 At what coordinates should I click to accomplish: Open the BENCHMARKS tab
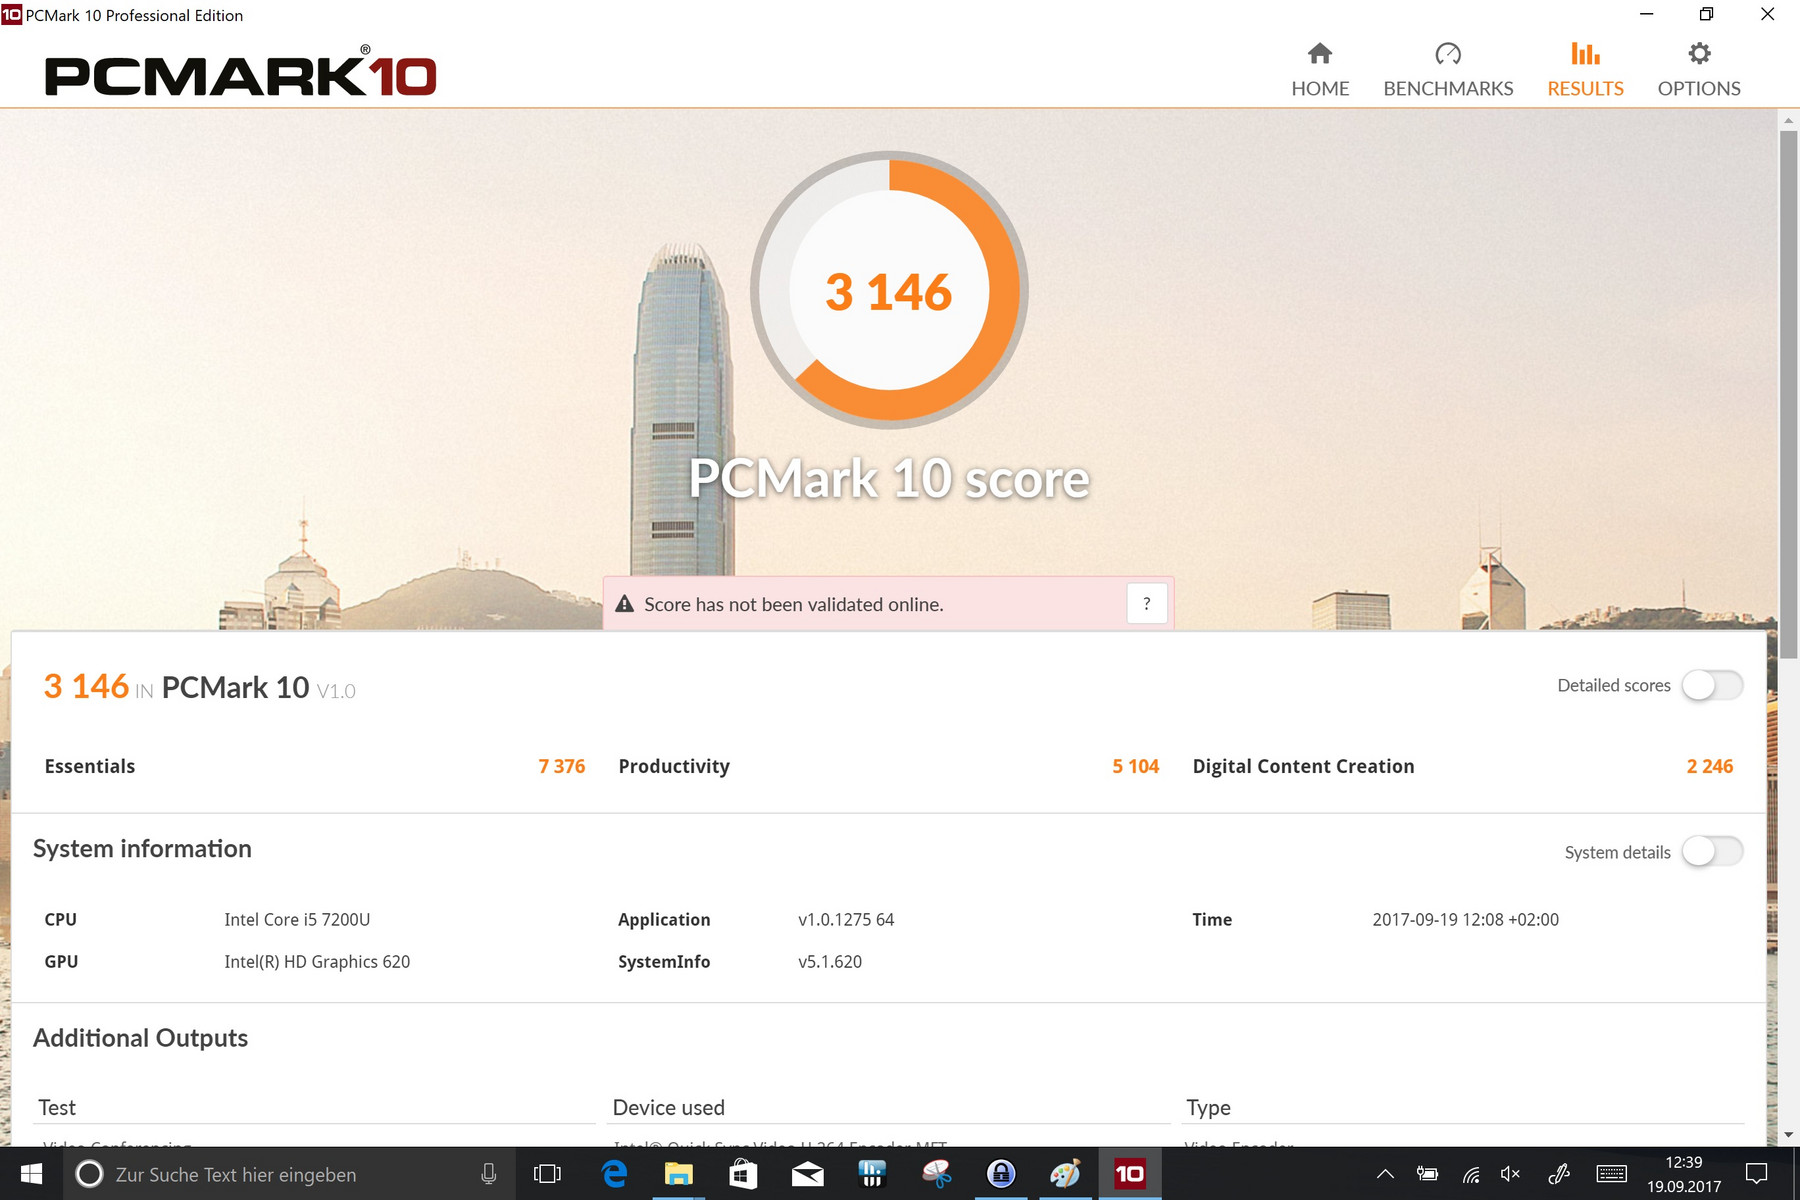pyautogui.click(x=1448, y=70)
